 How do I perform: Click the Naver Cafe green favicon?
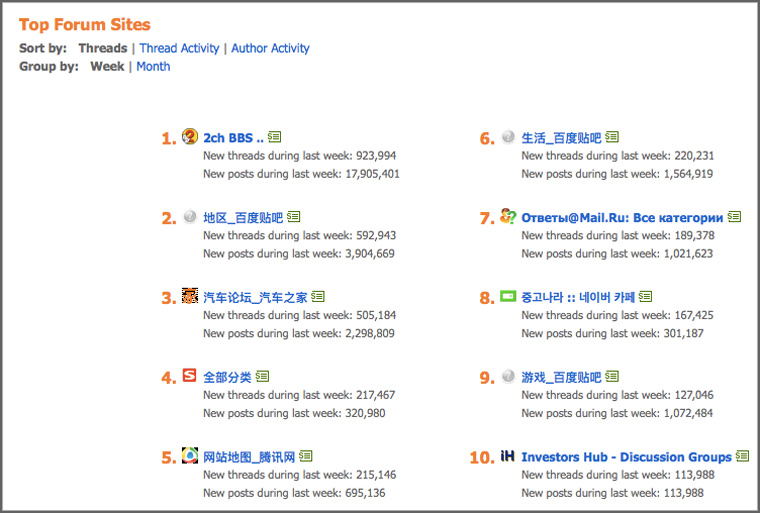coord(508,296)
